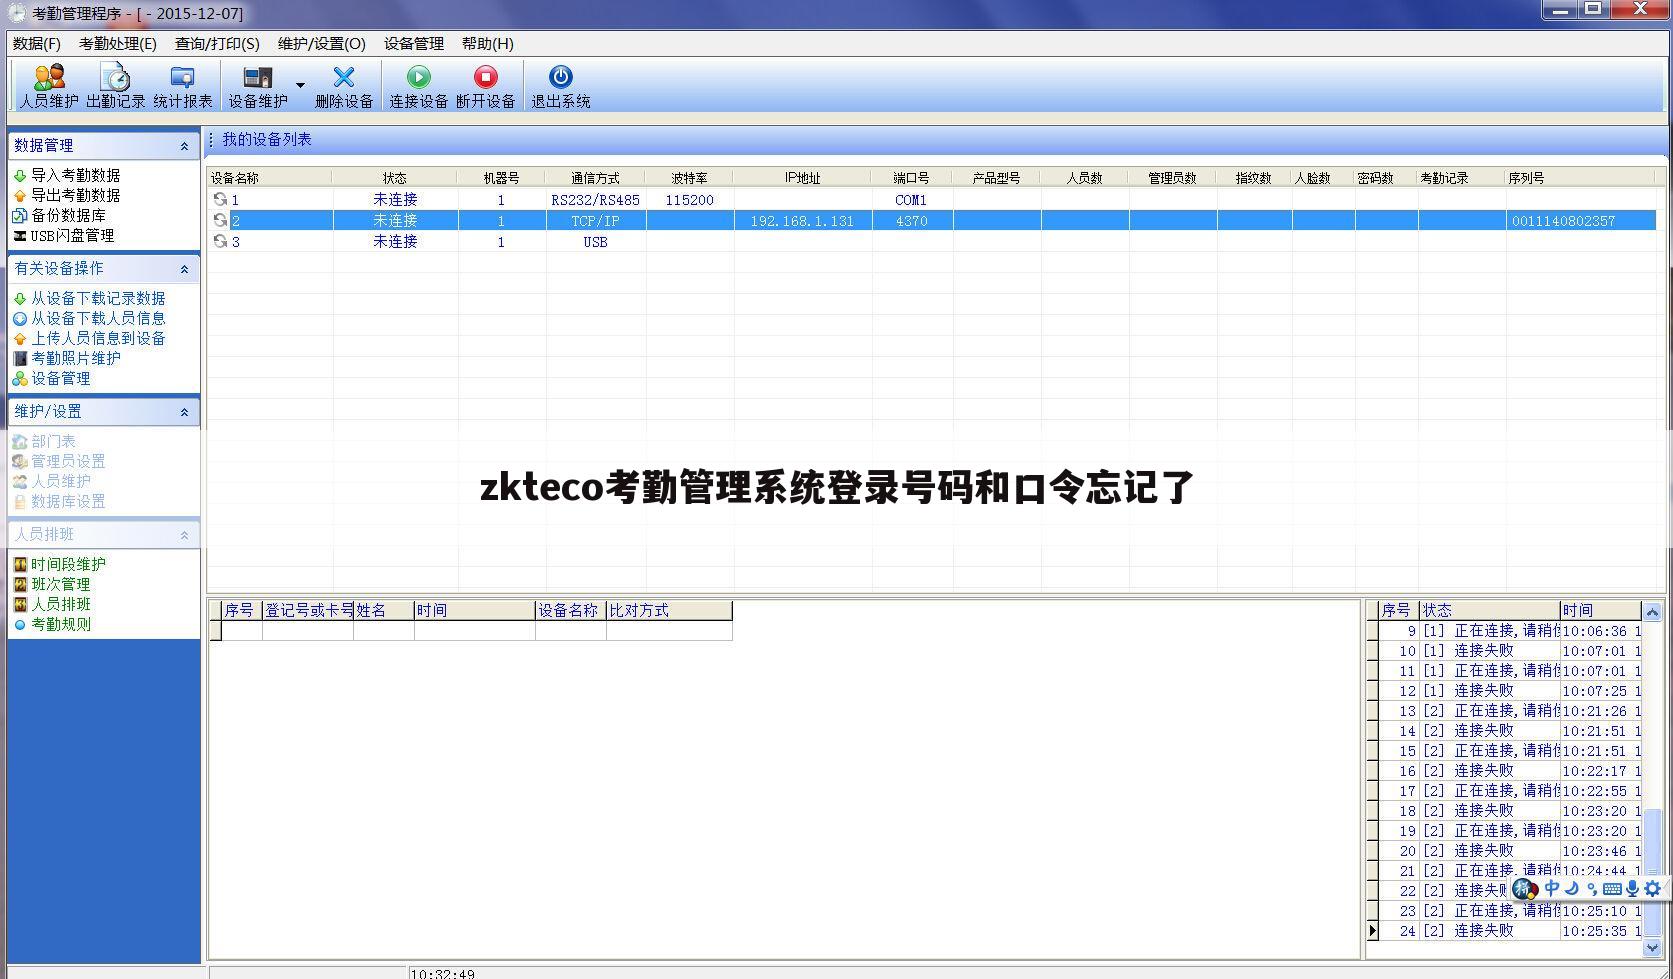Open 统计报表 toolbar icon
This screenshot has height=979, width=1673.
[x=183, y=86]
